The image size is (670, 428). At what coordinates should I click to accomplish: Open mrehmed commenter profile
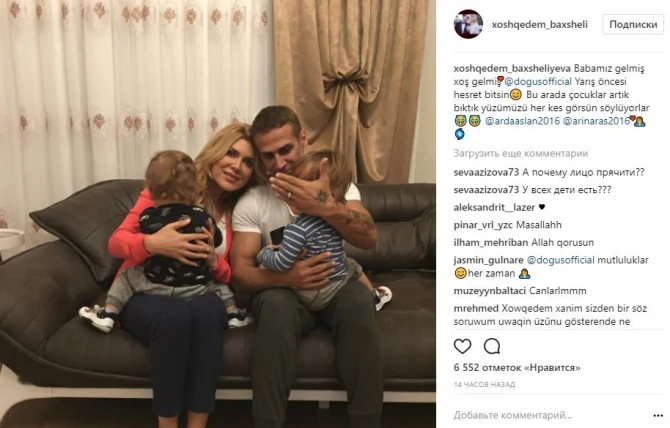(x=476, y=308)
